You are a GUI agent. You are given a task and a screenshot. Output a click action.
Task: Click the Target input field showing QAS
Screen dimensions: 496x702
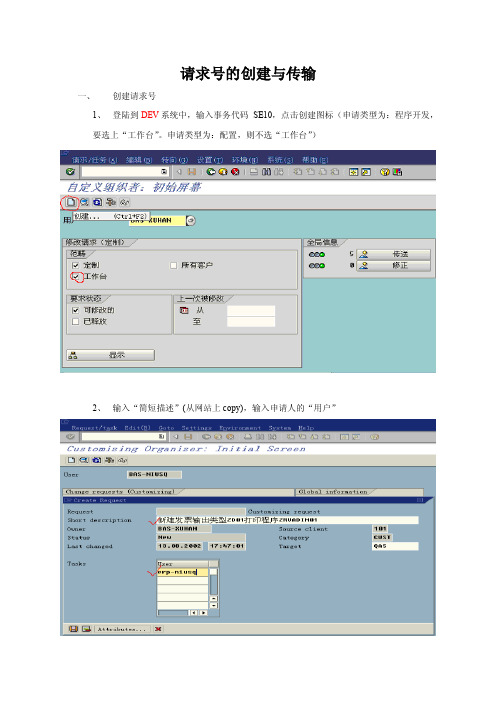click(395, 546)
